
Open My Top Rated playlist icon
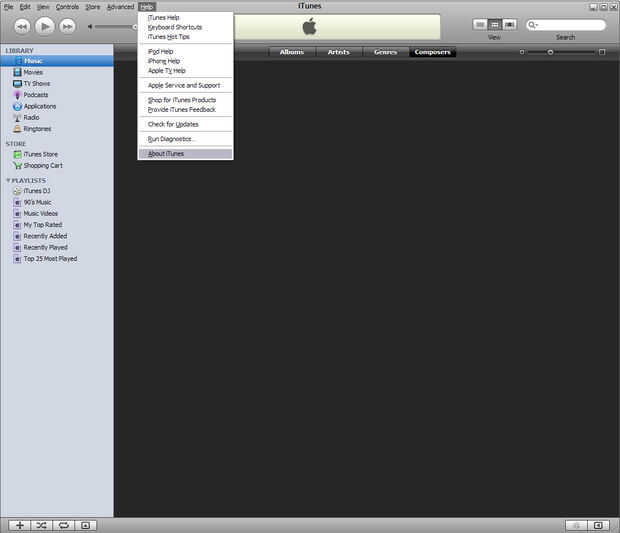point(17,225)
